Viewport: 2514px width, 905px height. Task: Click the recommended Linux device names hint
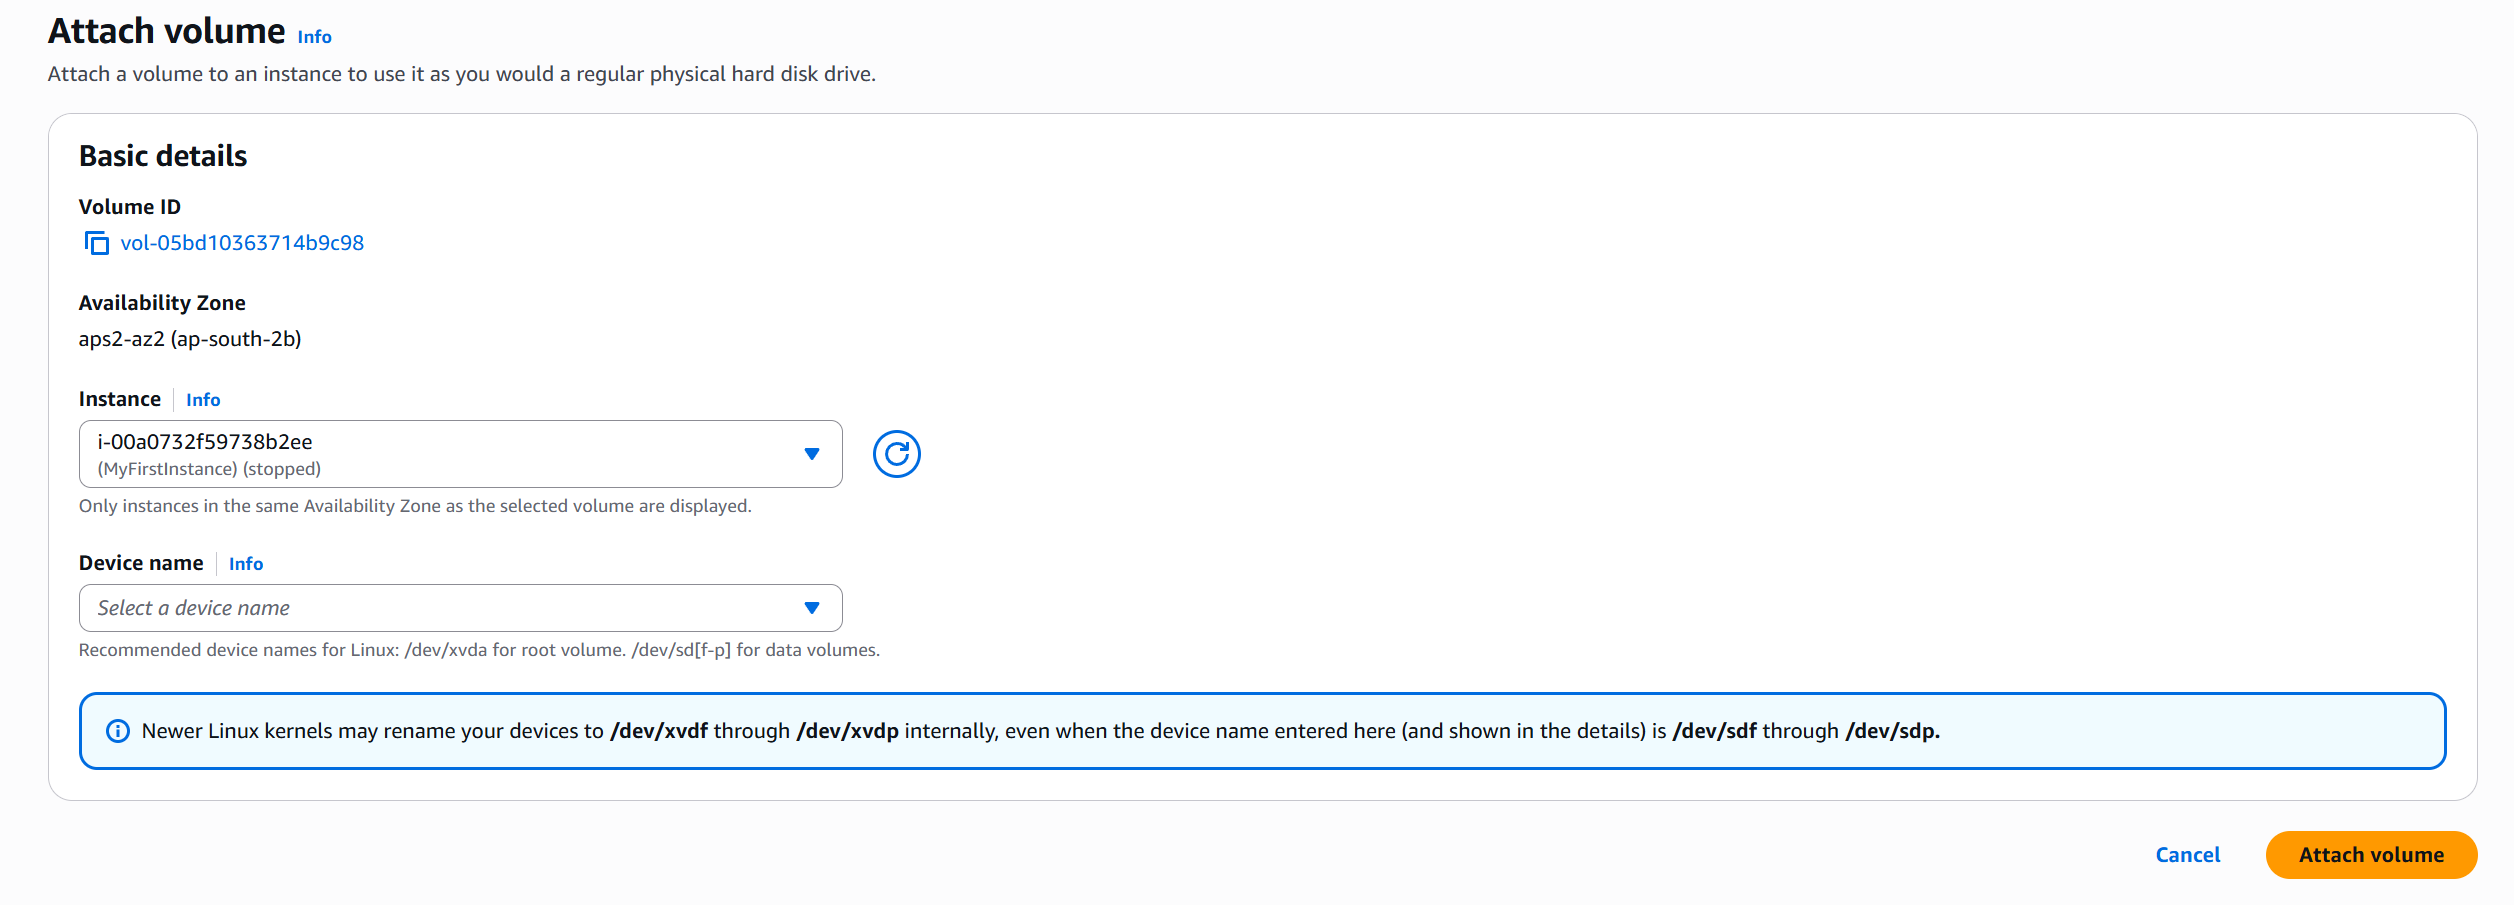479,650
